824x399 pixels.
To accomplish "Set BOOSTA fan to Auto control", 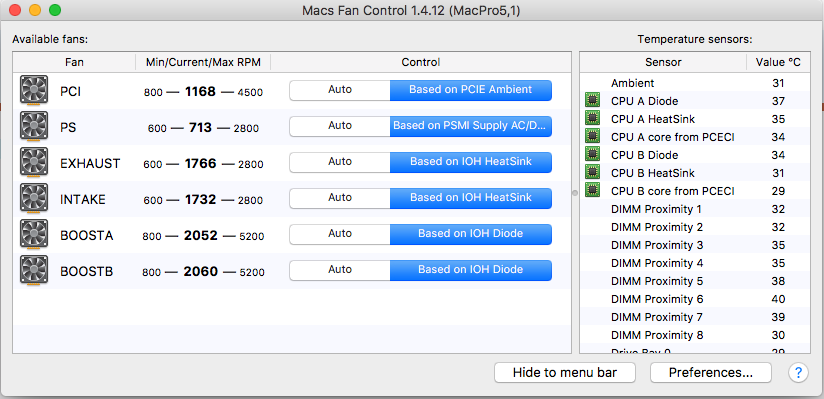I will (339, 234).
